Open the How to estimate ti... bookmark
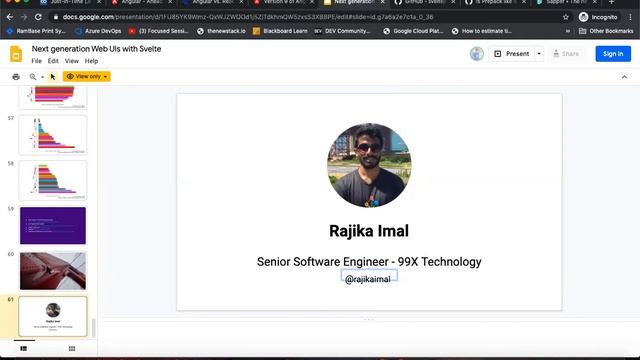 [482, 31]
